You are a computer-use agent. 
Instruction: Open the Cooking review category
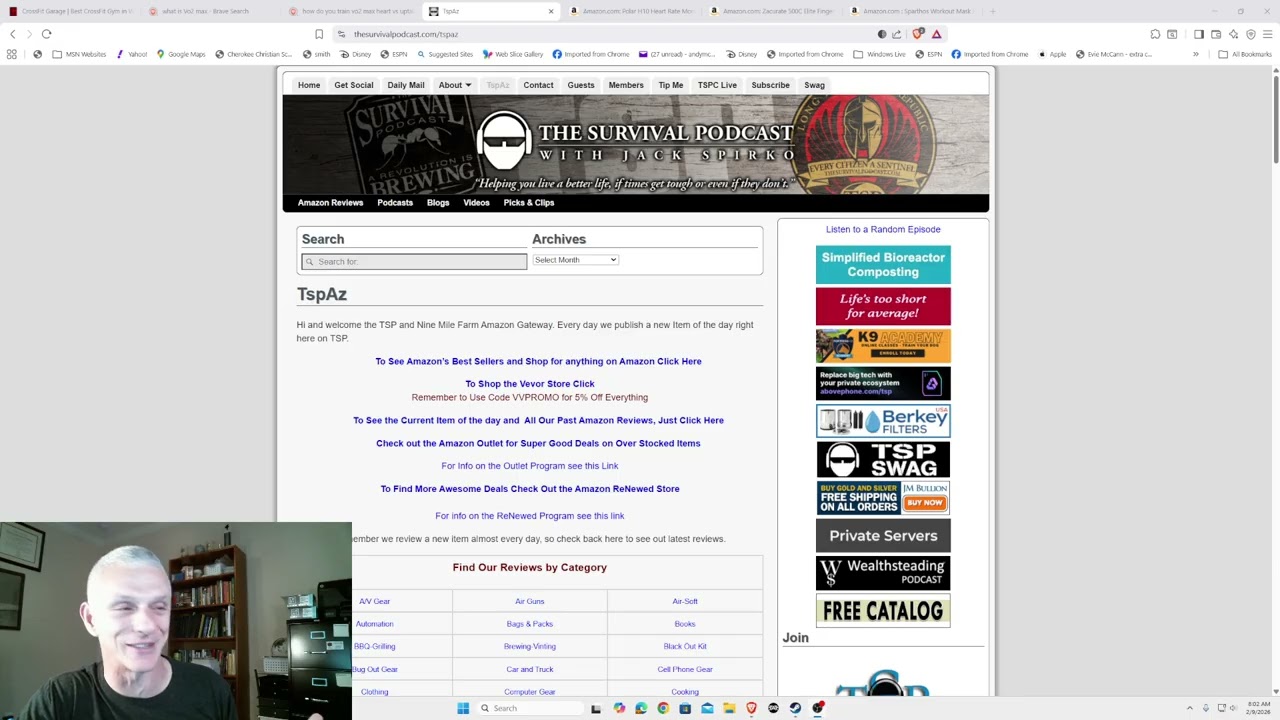click(x=685, y=692)
